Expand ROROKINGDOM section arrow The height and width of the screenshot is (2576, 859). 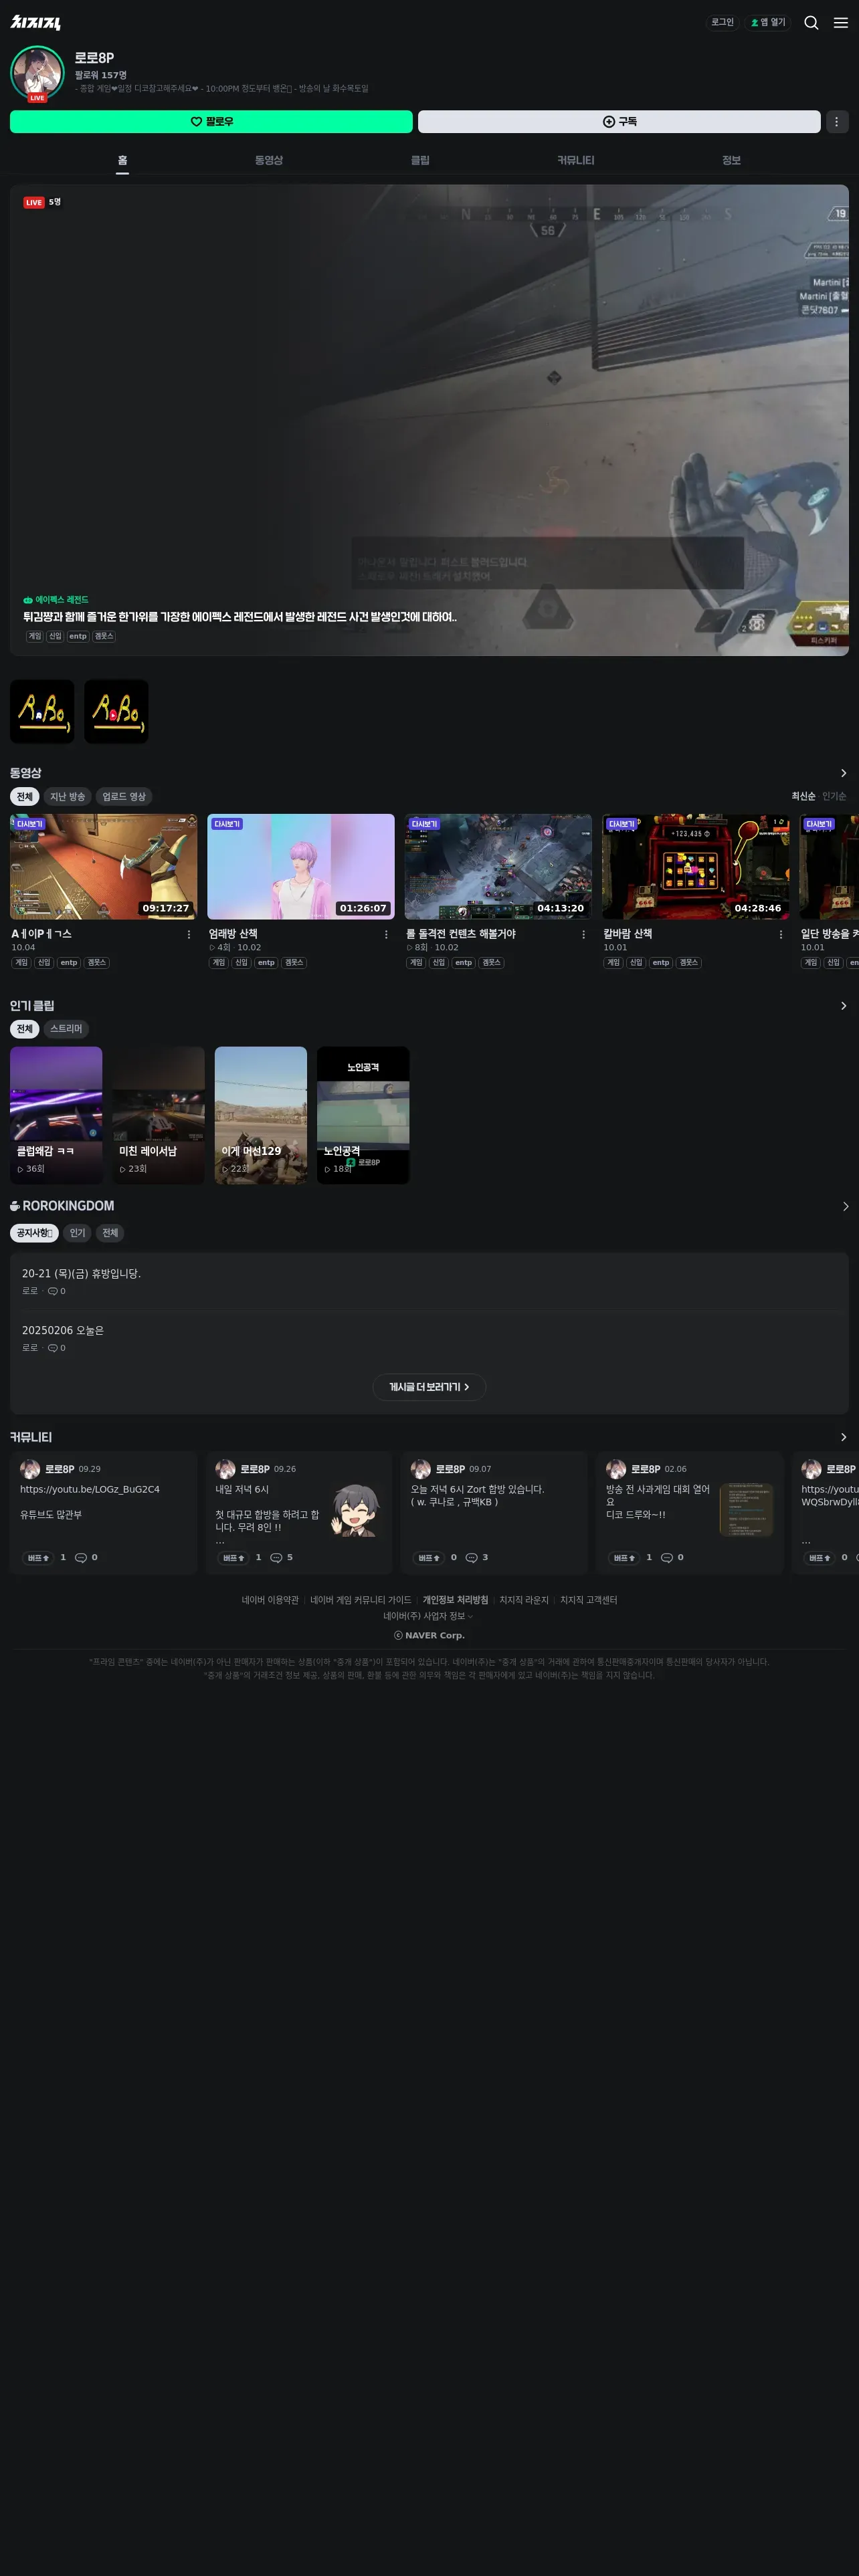click(845, 1207)
